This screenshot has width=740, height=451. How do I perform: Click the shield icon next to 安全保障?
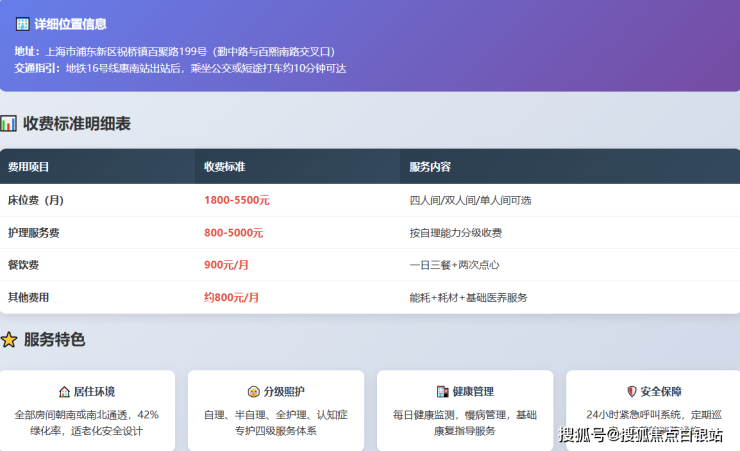[631, 392]
